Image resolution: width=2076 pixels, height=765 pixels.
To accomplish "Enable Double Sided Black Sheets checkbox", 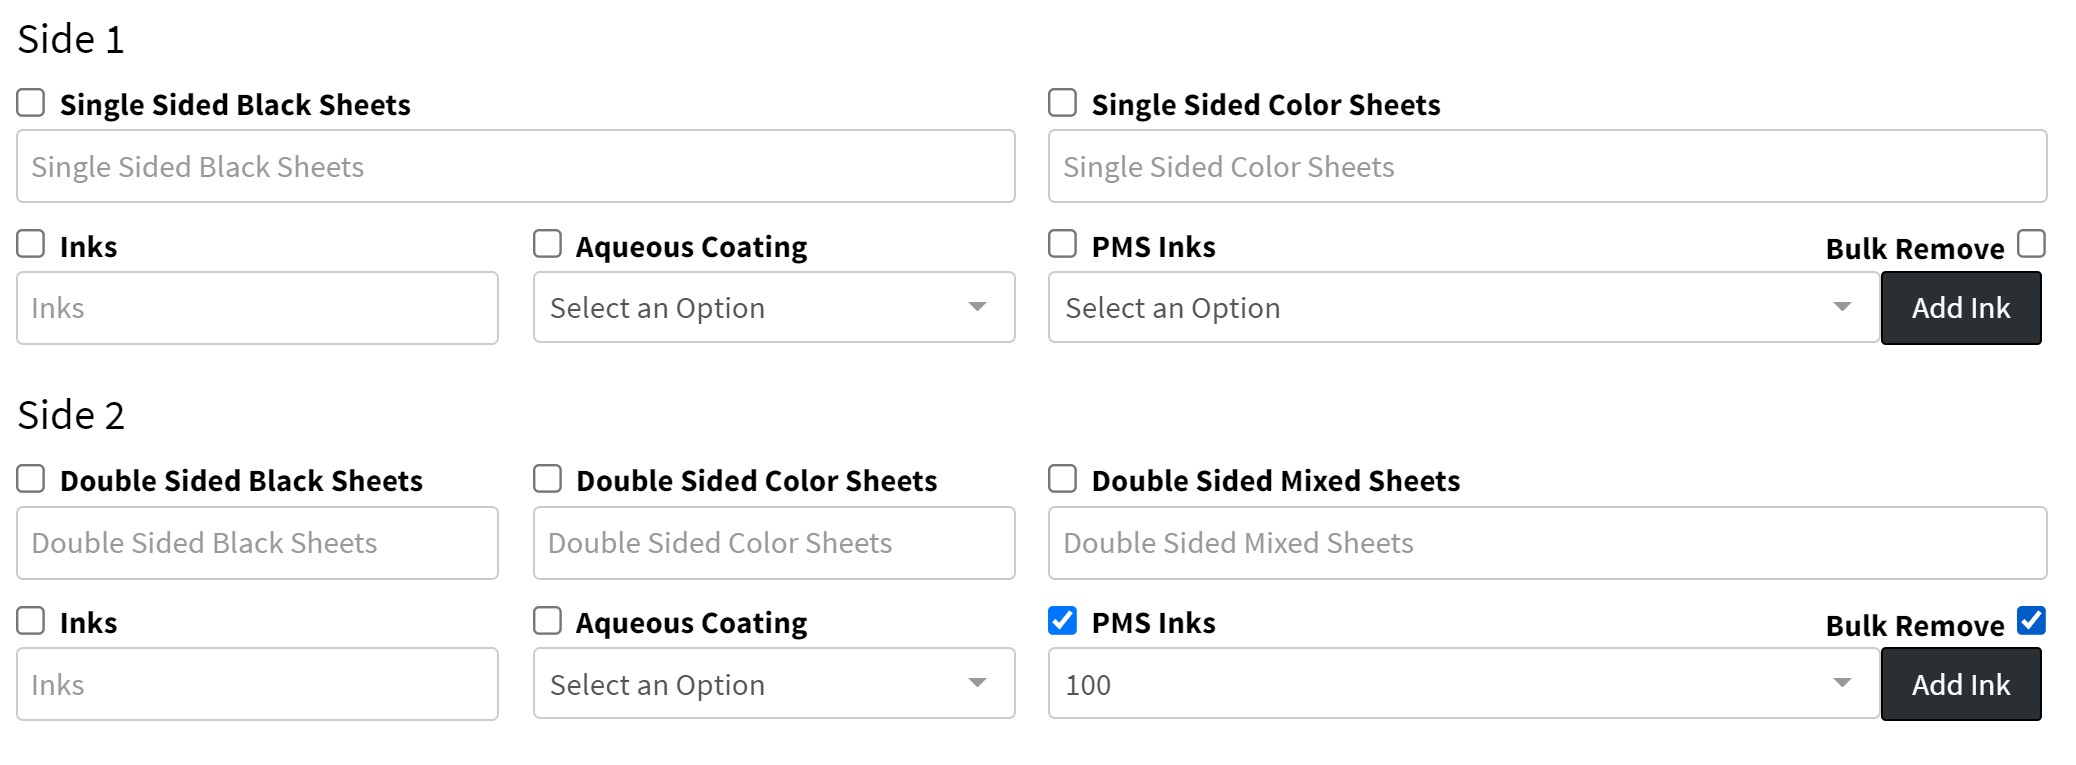I will point(31,479).
